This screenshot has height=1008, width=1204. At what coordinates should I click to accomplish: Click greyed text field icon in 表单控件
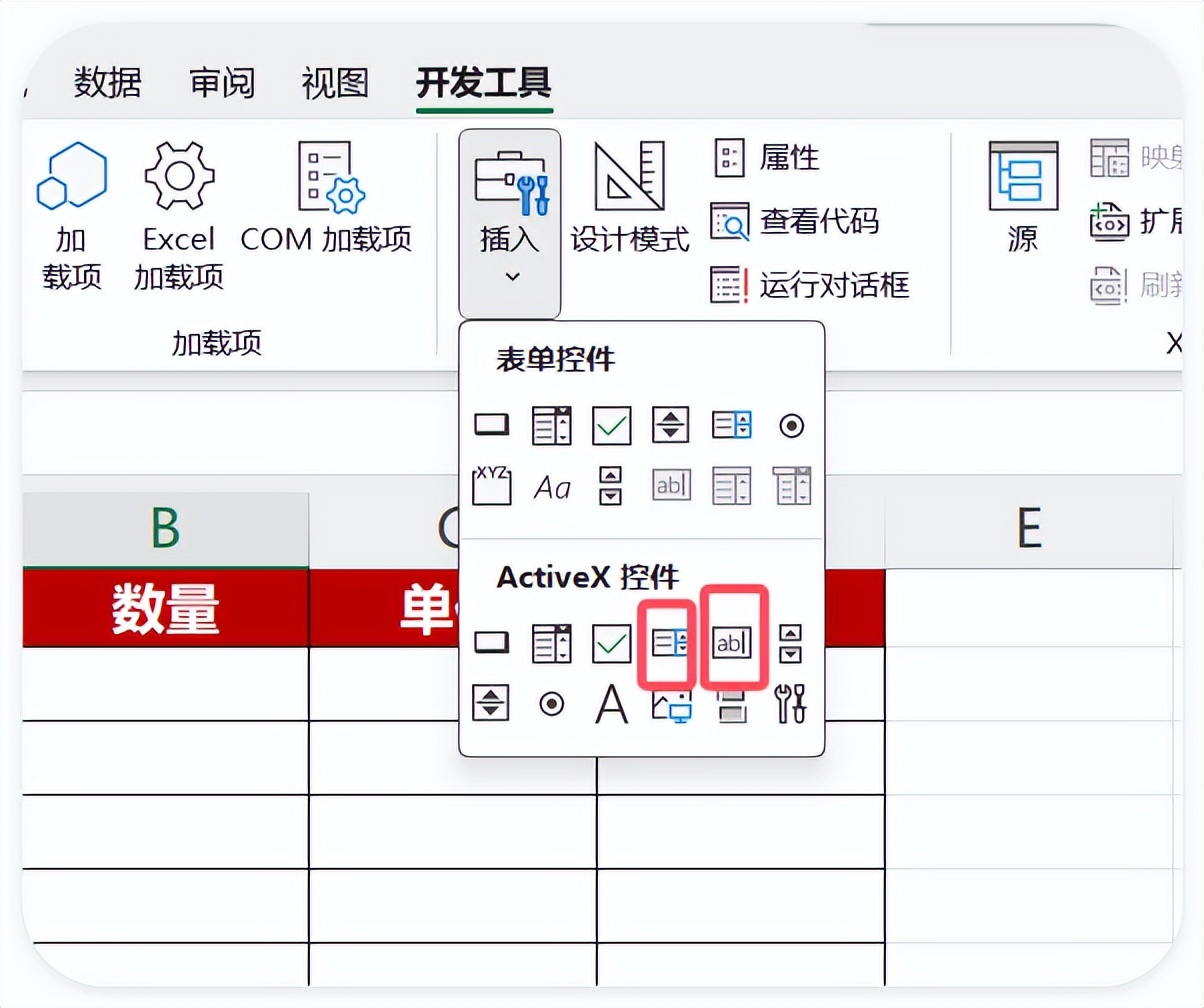(671, 486)
